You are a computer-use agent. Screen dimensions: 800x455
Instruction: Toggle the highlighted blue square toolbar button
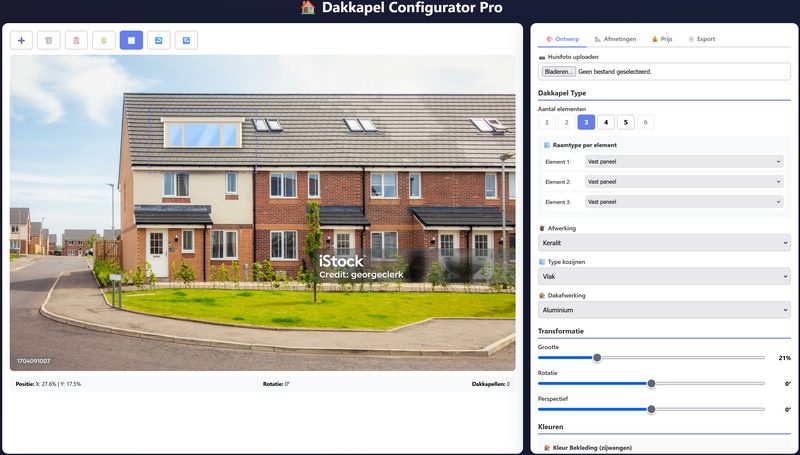click(132, 40)
